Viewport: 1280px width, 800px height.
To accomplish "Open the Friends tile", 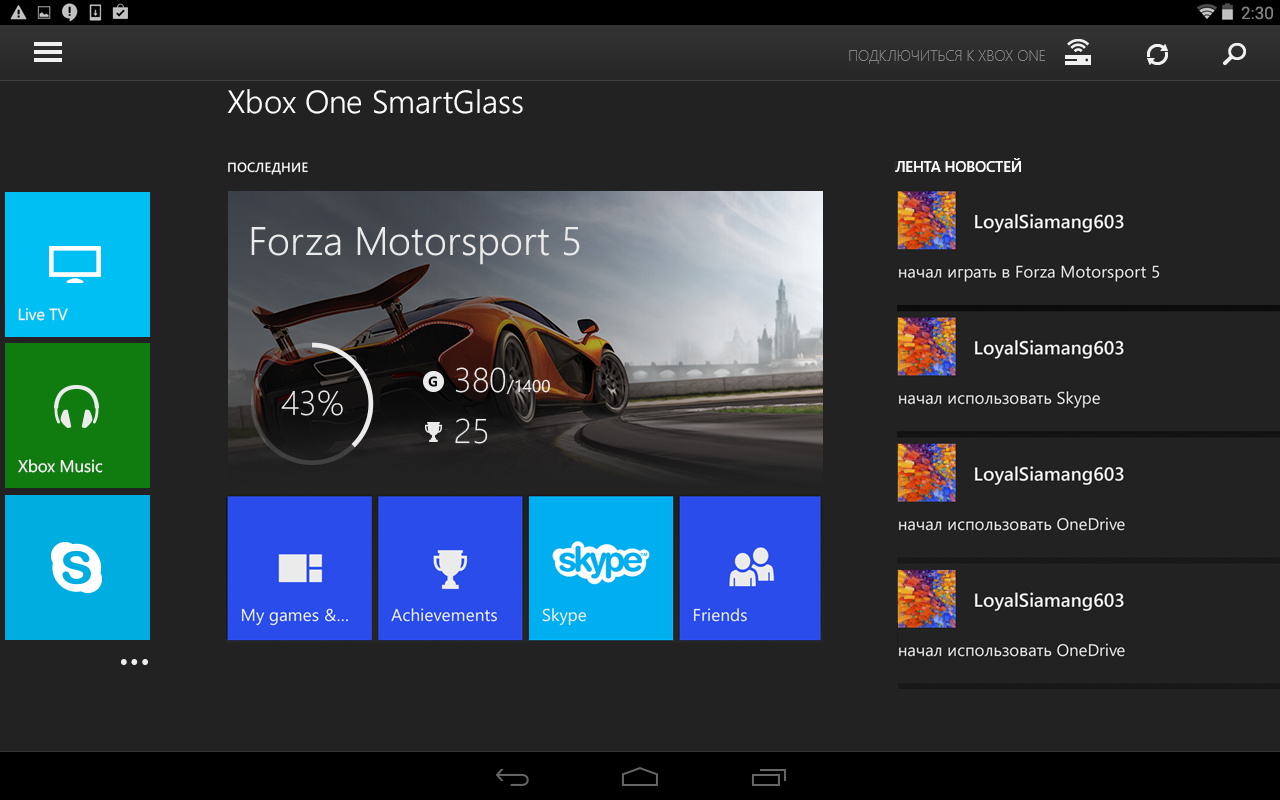I will 750,568.
